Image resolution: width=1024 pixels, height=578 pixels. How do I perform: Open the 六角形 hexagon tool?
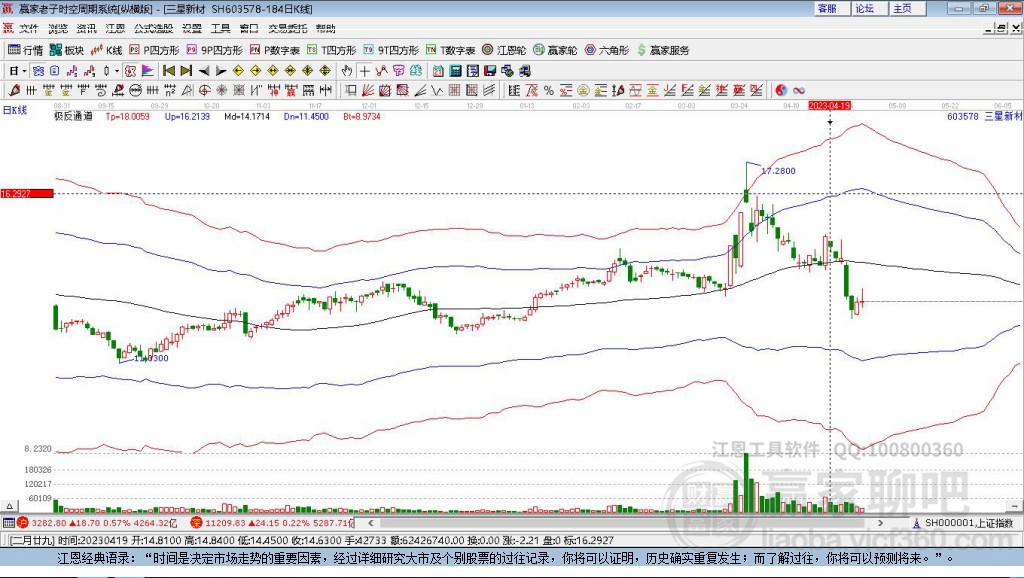tap(607, 50)
